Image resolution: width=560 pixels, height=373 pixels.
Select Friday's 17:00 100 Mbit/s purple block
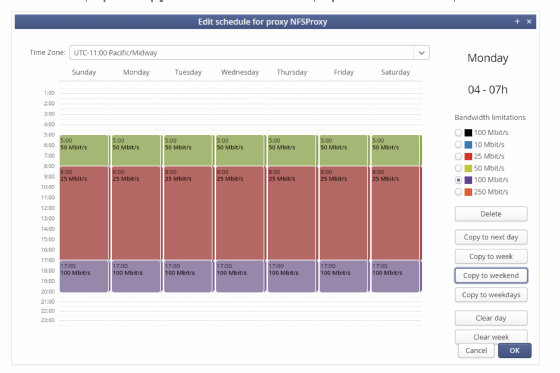[x=344, y=276]
